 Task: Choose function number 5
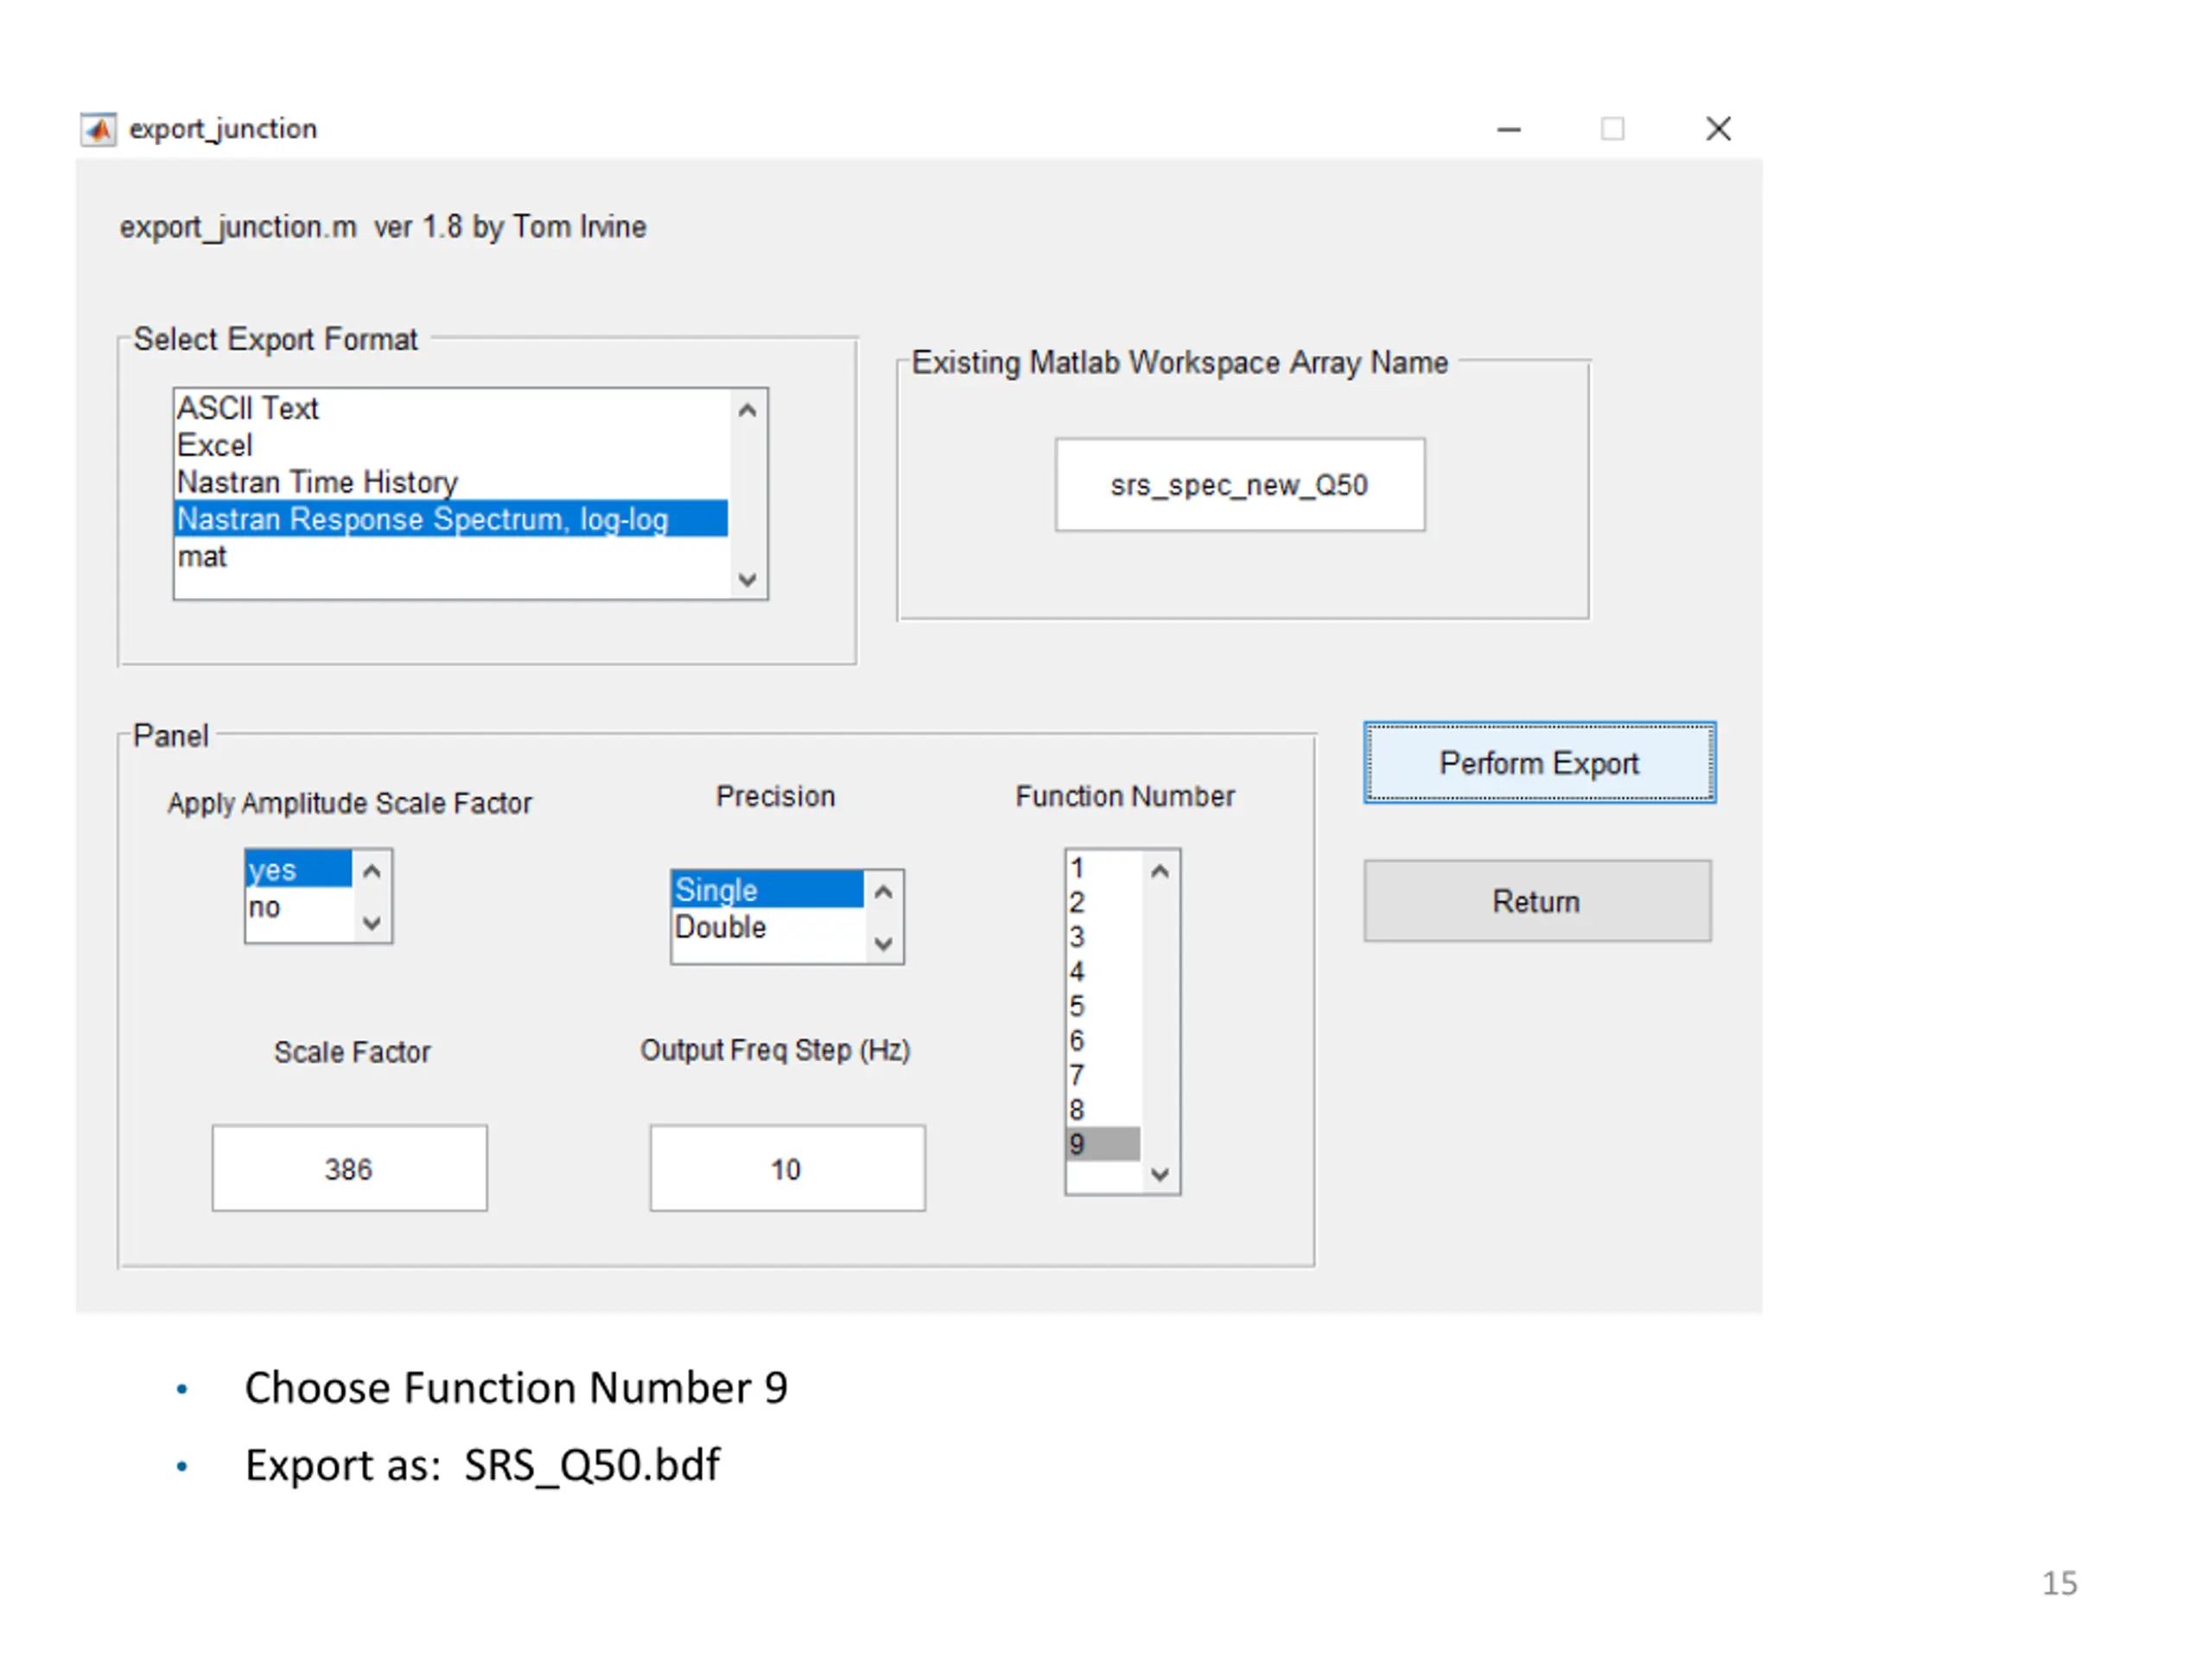(x=1103, y=1006)
